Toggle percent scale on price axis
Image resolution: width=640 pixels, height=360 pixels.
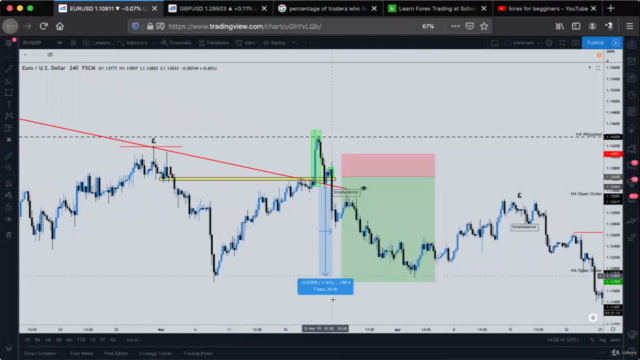(x=592, y=340)
